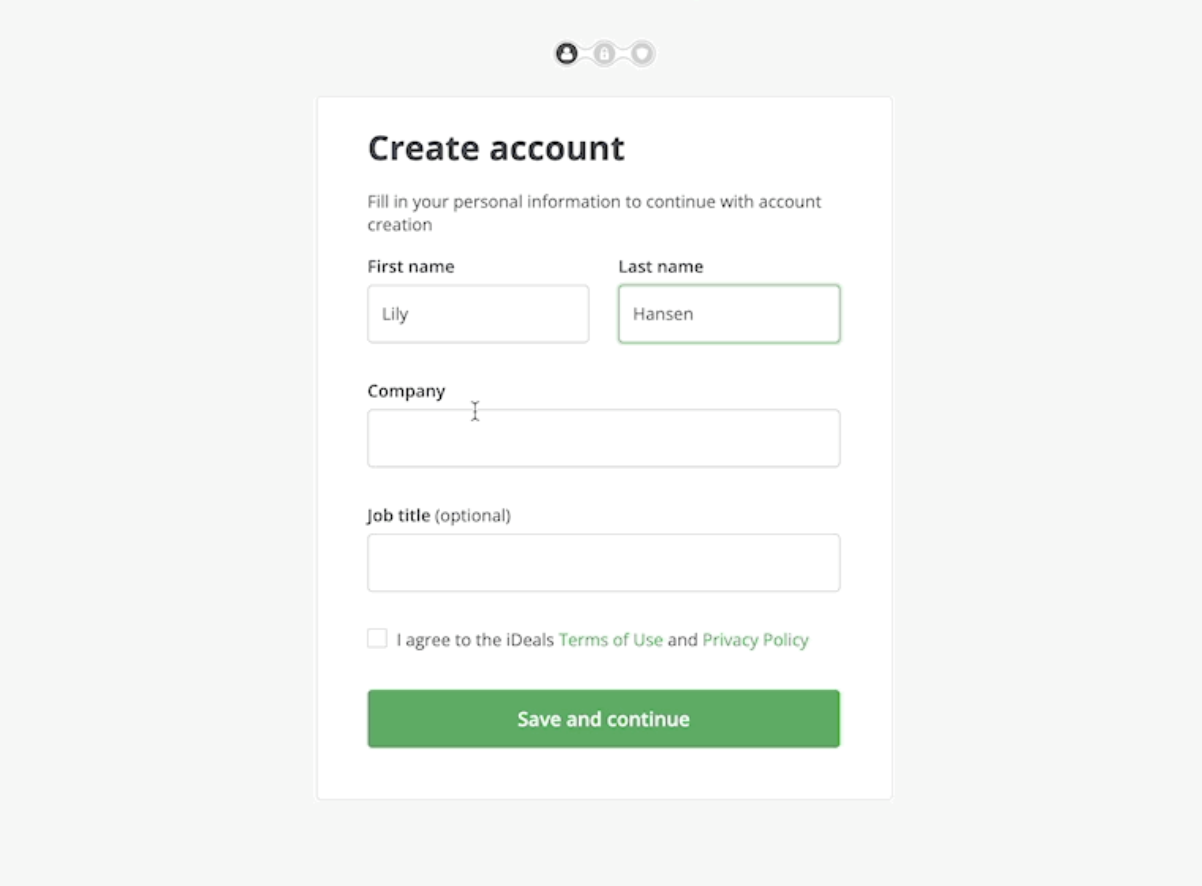Click the Save and continue button
The image size is (1202, 886).
pos(604,719)
